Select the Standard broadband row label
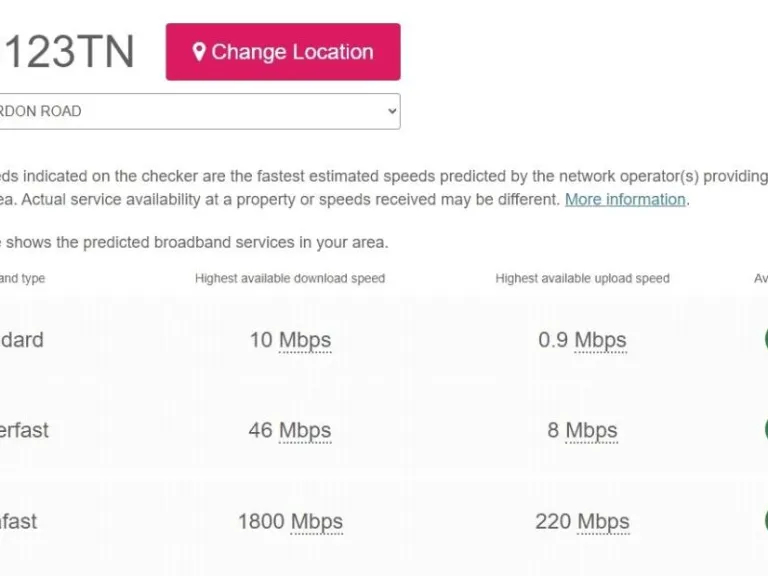Viewport: 768px width, 576px height. [x=22, y=340]
